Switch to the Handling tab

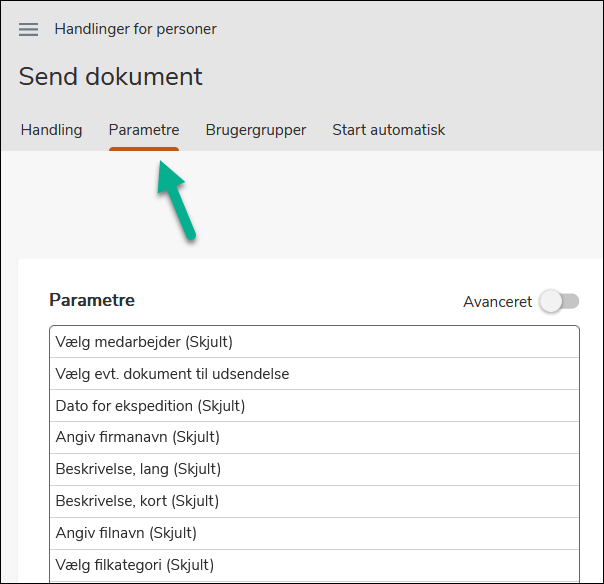pyautogui.click(x=51, y=130)
